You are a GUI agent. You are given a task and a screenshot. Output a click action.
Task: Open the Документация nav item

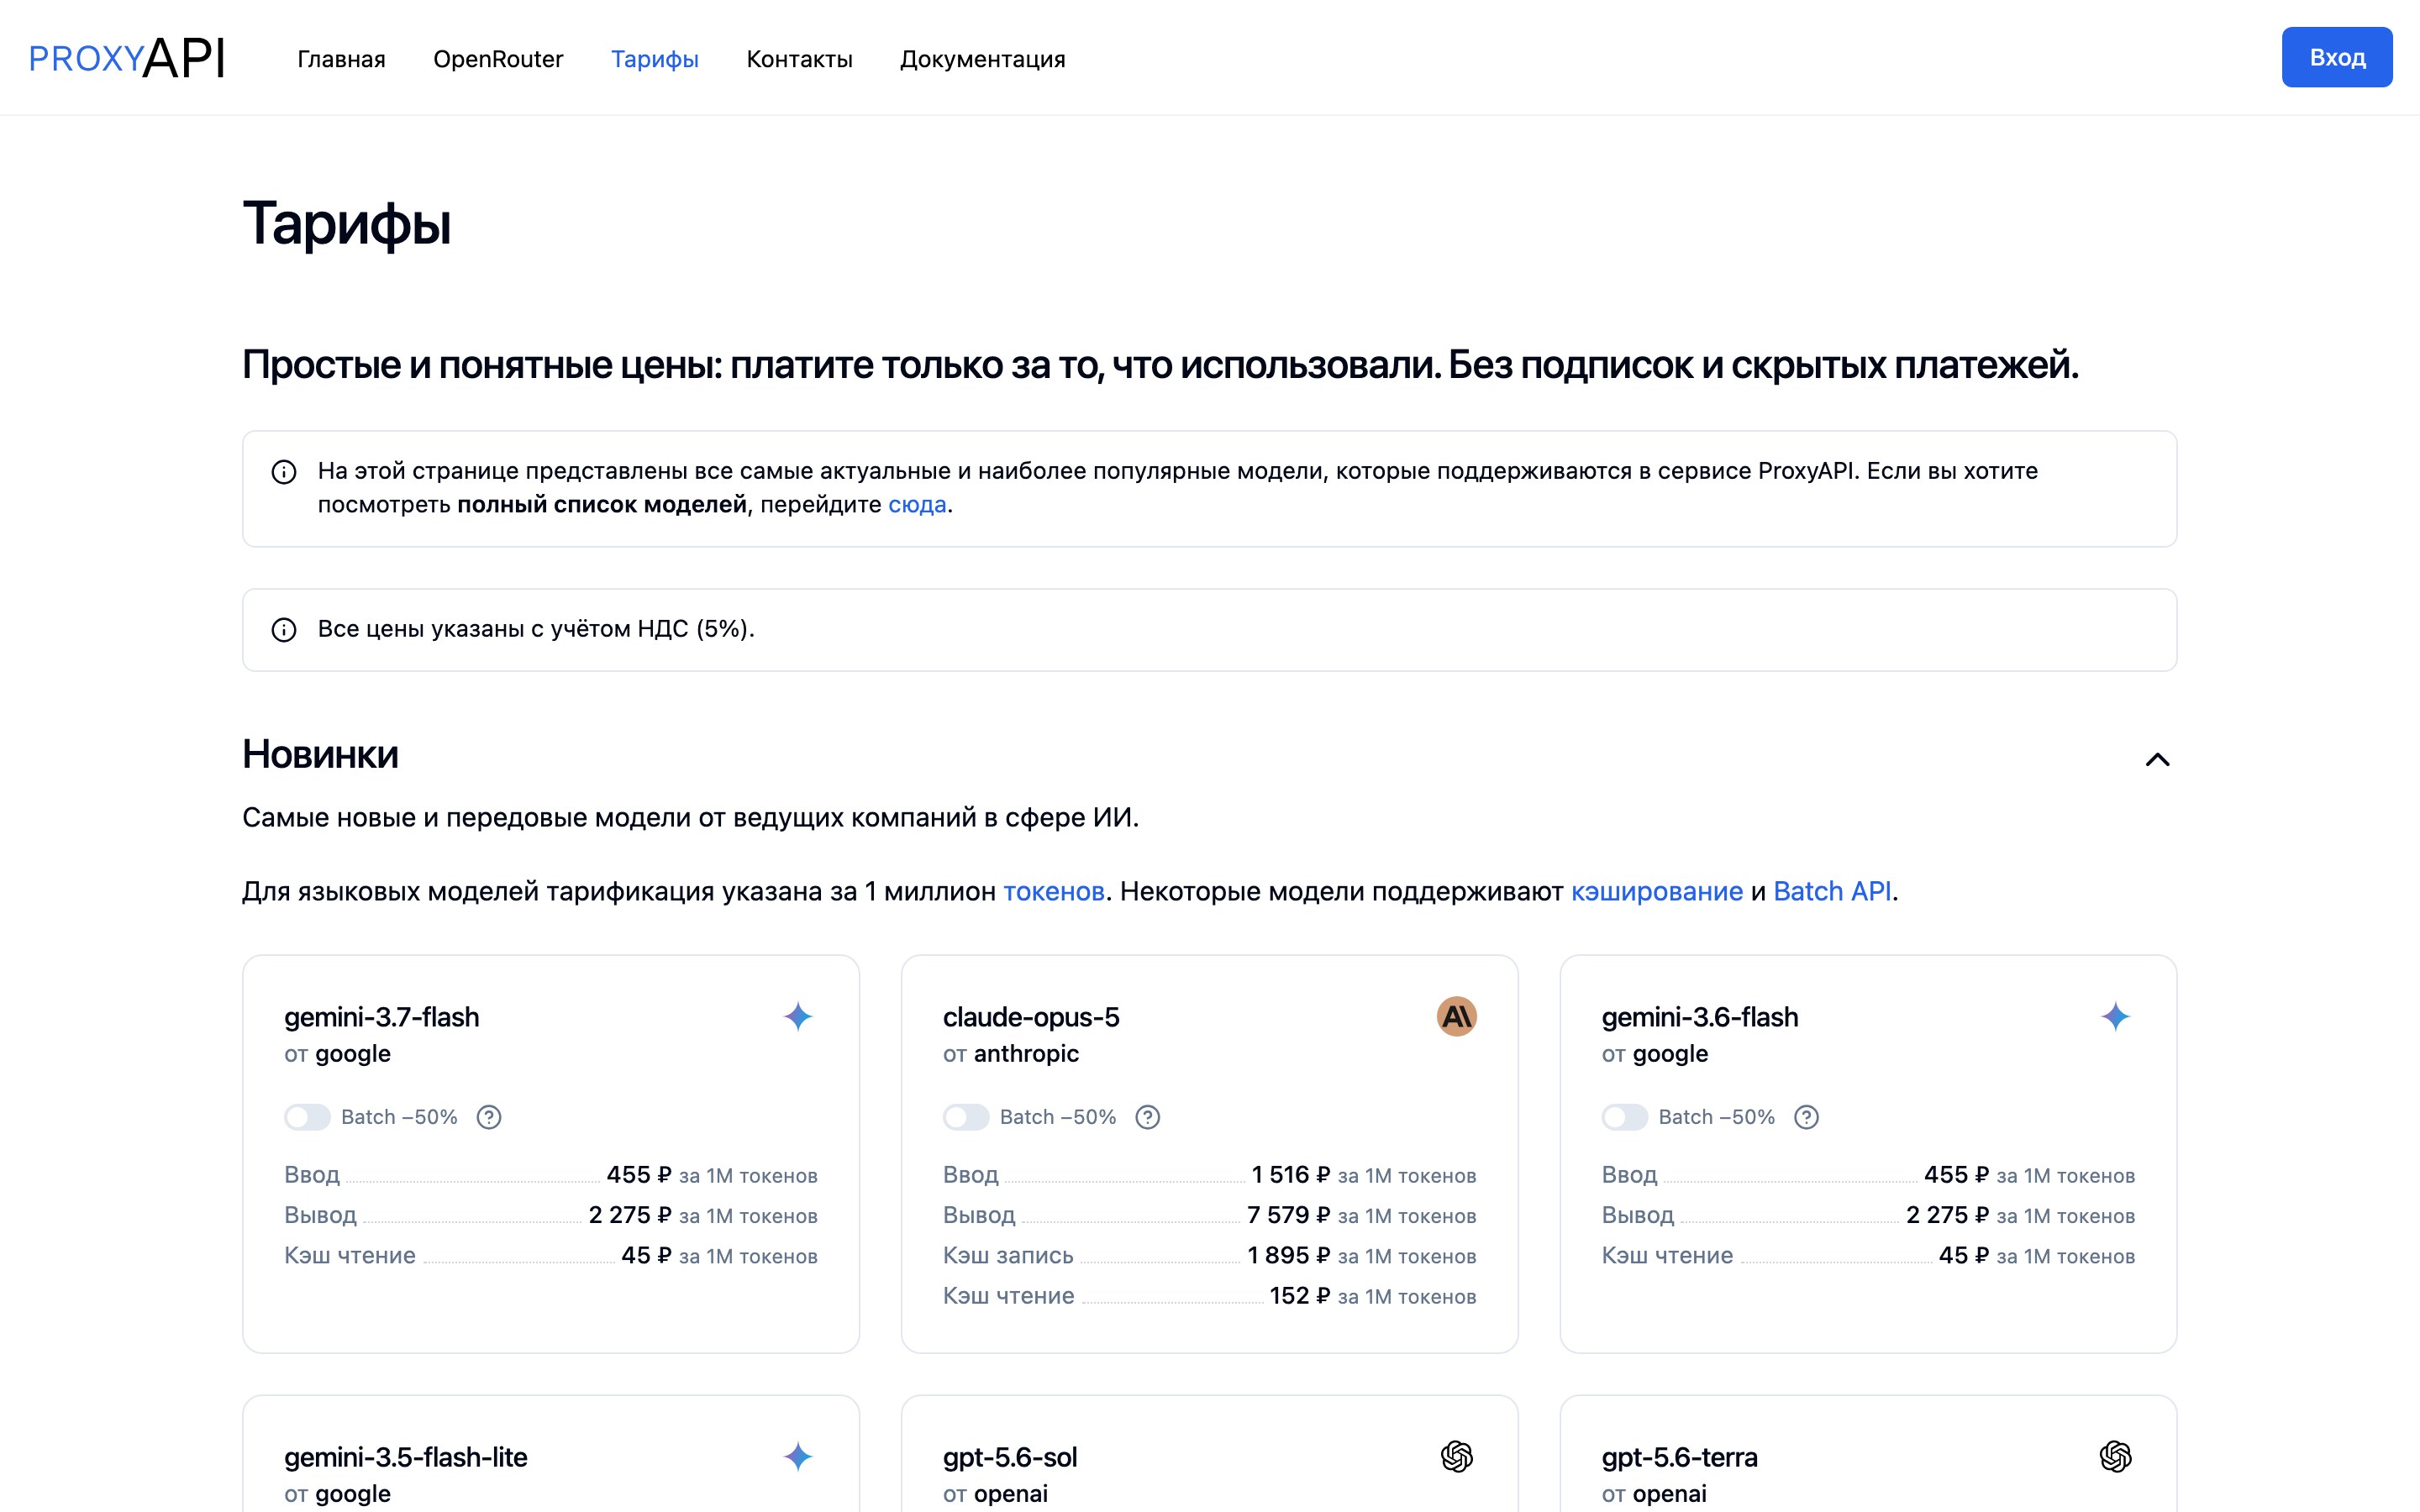(983, 59)
